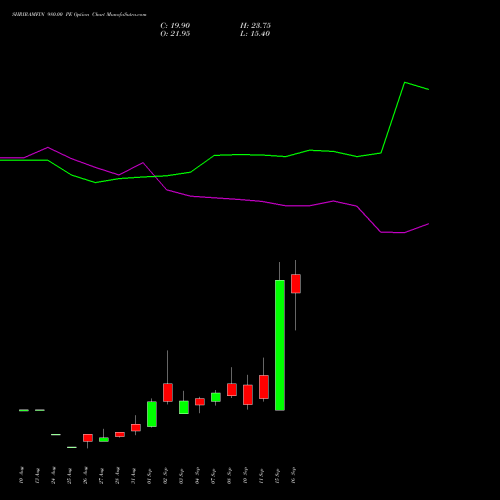
Task: Click the green candle above 07 Sep
Action: coord(216,397)
